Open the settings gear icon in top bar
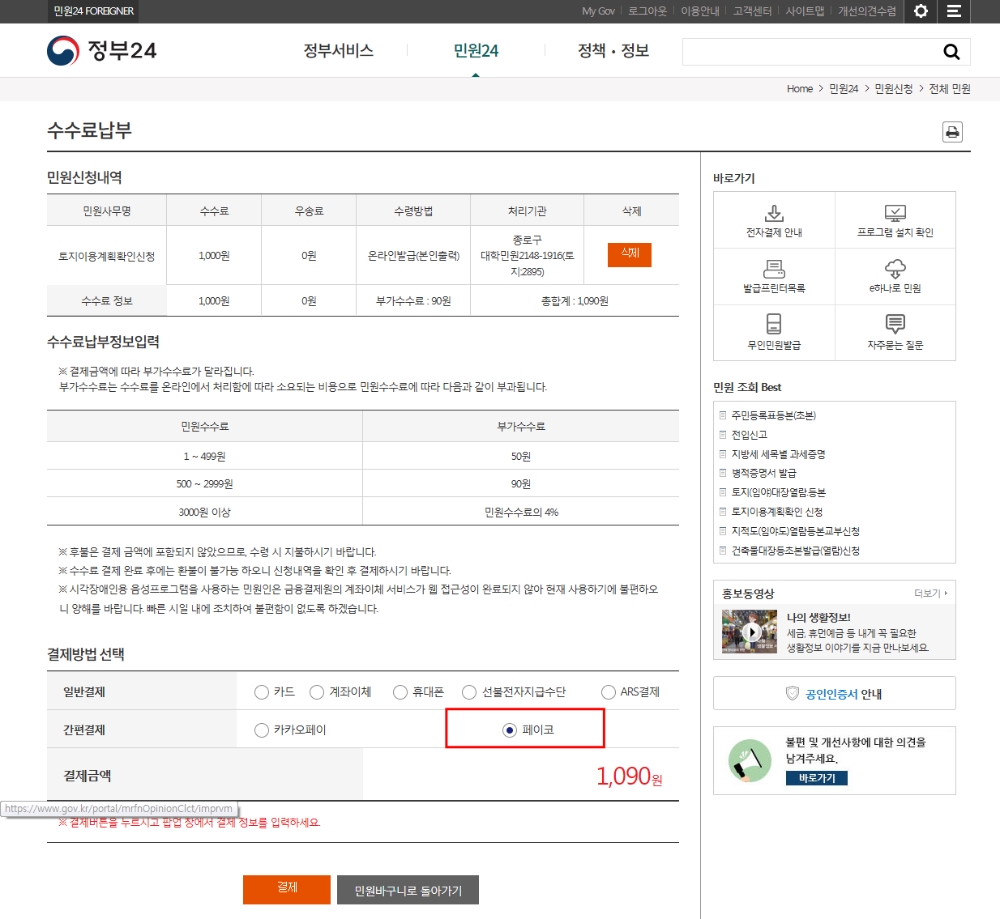Viewport: 1000px width, 919px height. pos(920,11)
